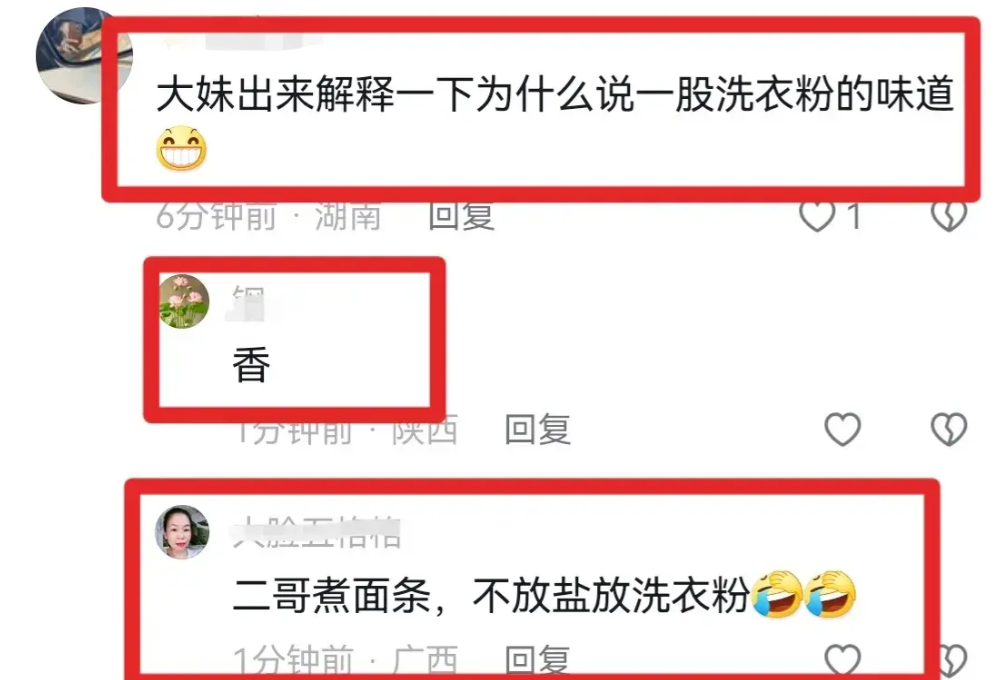Screen dimensions: 1008x680
Task: Tap the blurred username of Guangxi commenter
Action: [x=316, y=532]
